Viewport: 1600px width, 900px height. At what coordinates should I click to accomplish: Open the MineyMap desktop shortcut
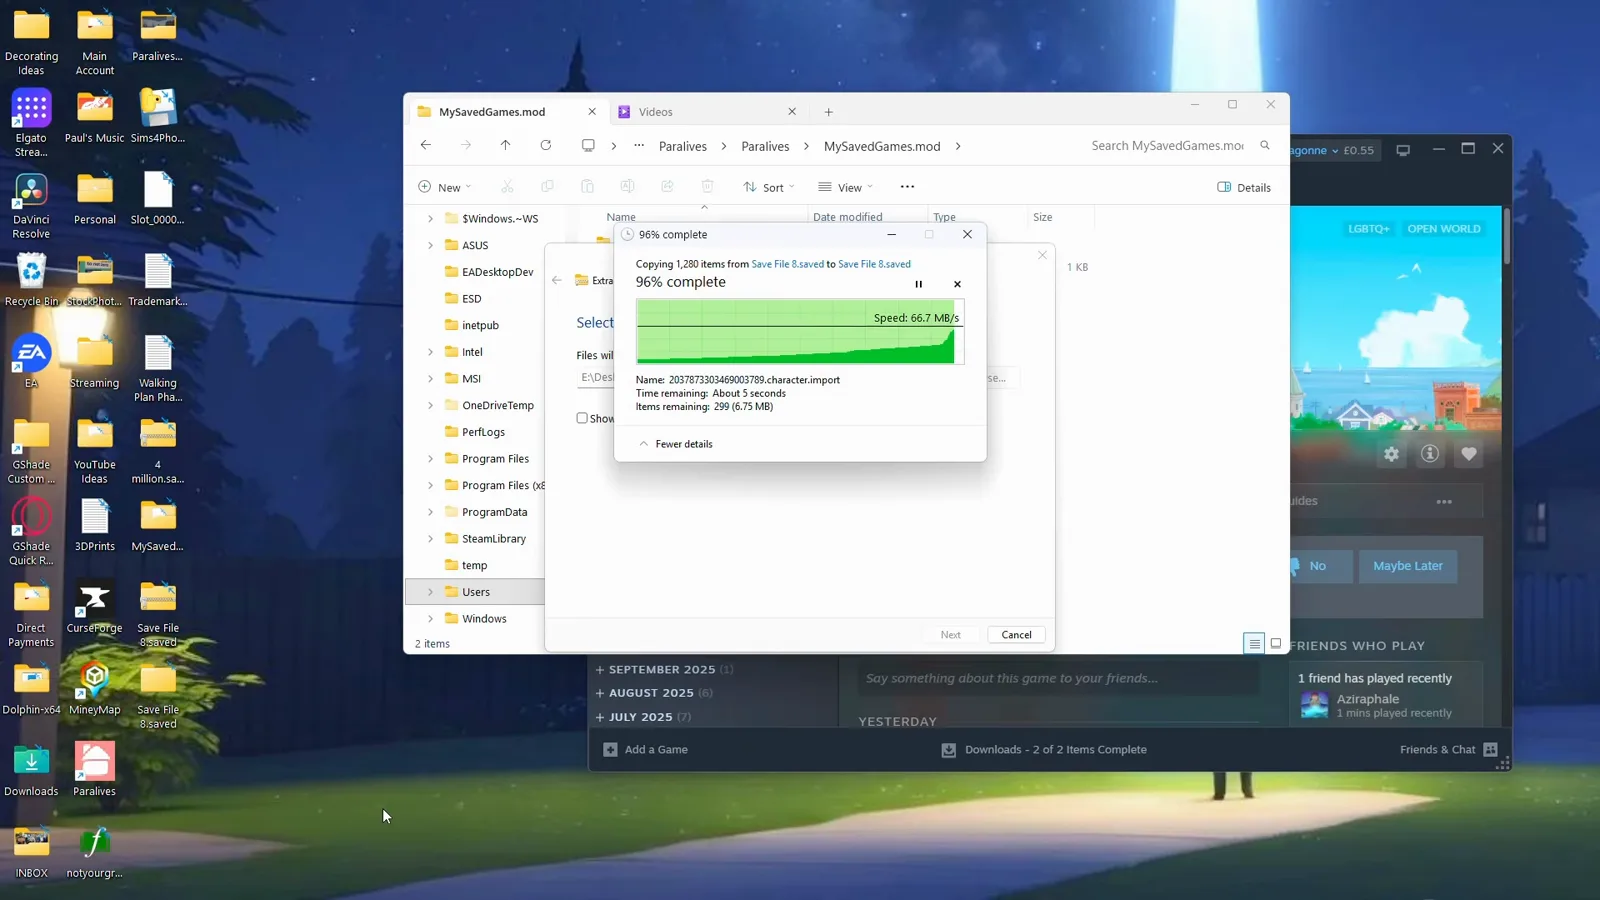(94, 688)
